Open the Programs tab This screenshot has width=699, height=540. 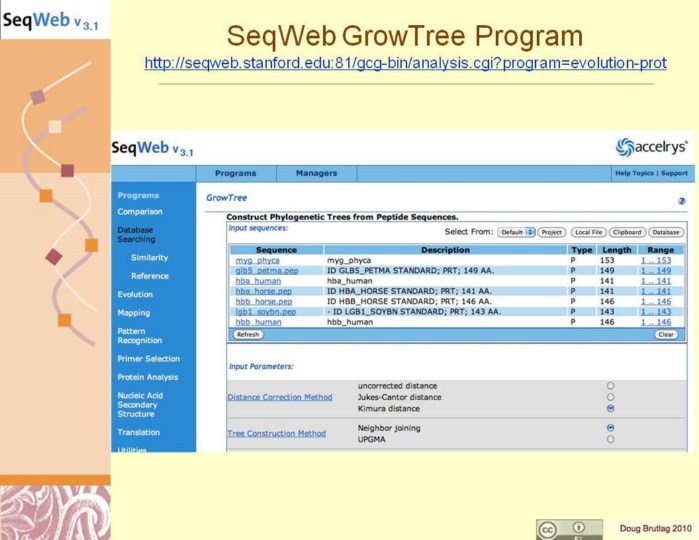click(x=235, y=173)
